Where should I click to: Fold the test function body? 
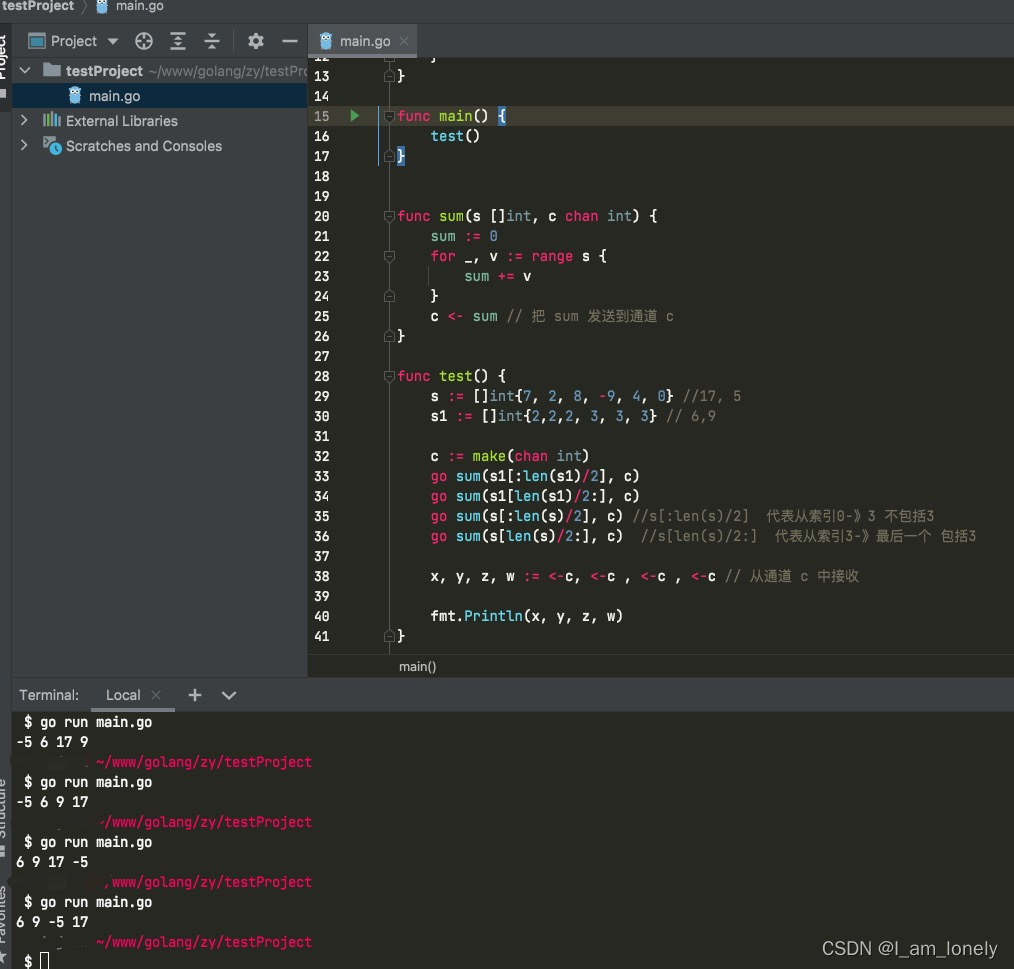[388, 376]
